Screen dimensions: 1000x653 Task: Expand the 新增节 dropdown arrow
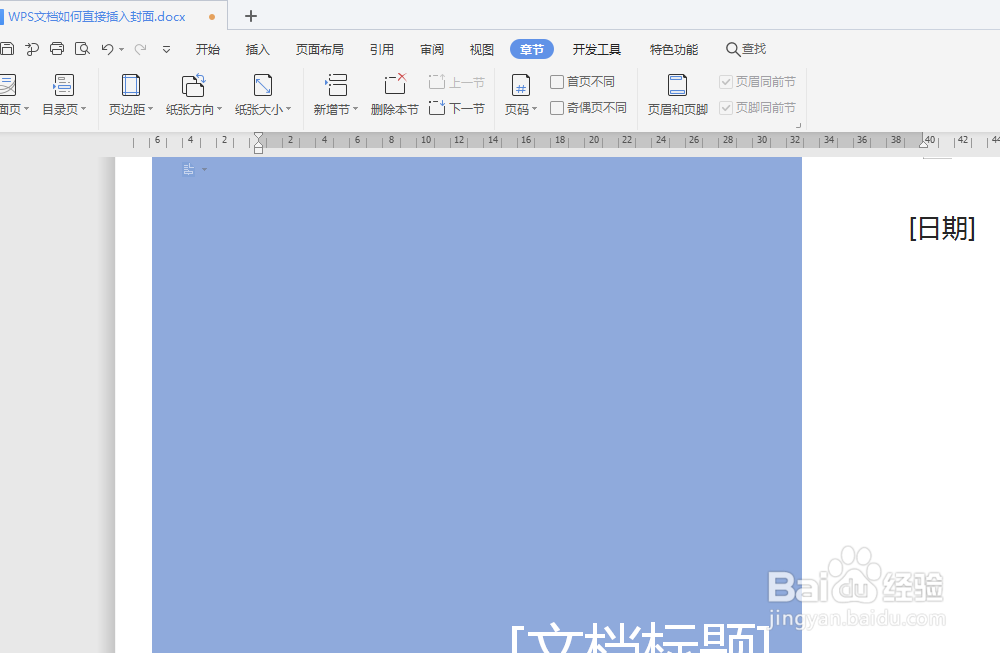(355, 109)
